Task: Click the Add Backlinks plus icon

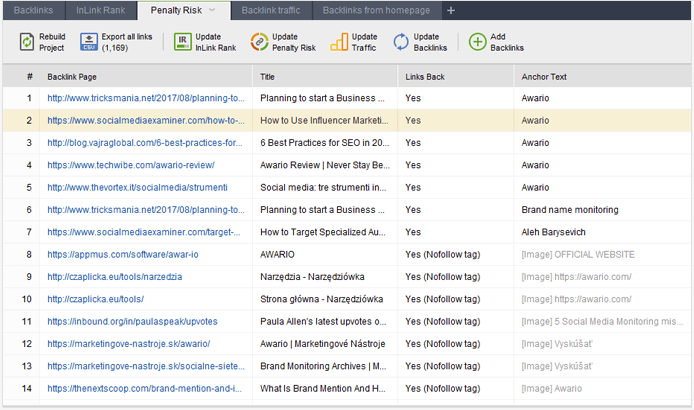Action: click(x=478, y=42)
